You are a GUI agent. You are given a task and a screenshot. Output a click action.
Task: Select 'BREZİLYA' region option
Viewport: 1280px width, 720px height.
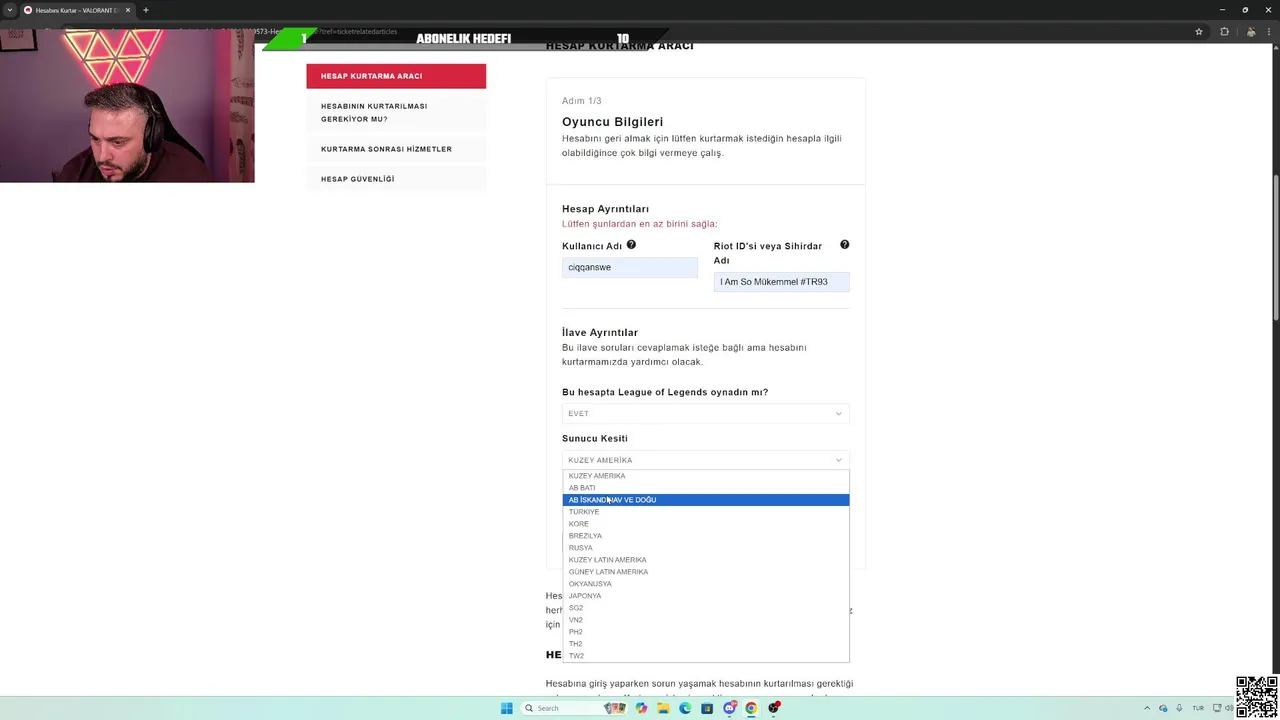705,536
